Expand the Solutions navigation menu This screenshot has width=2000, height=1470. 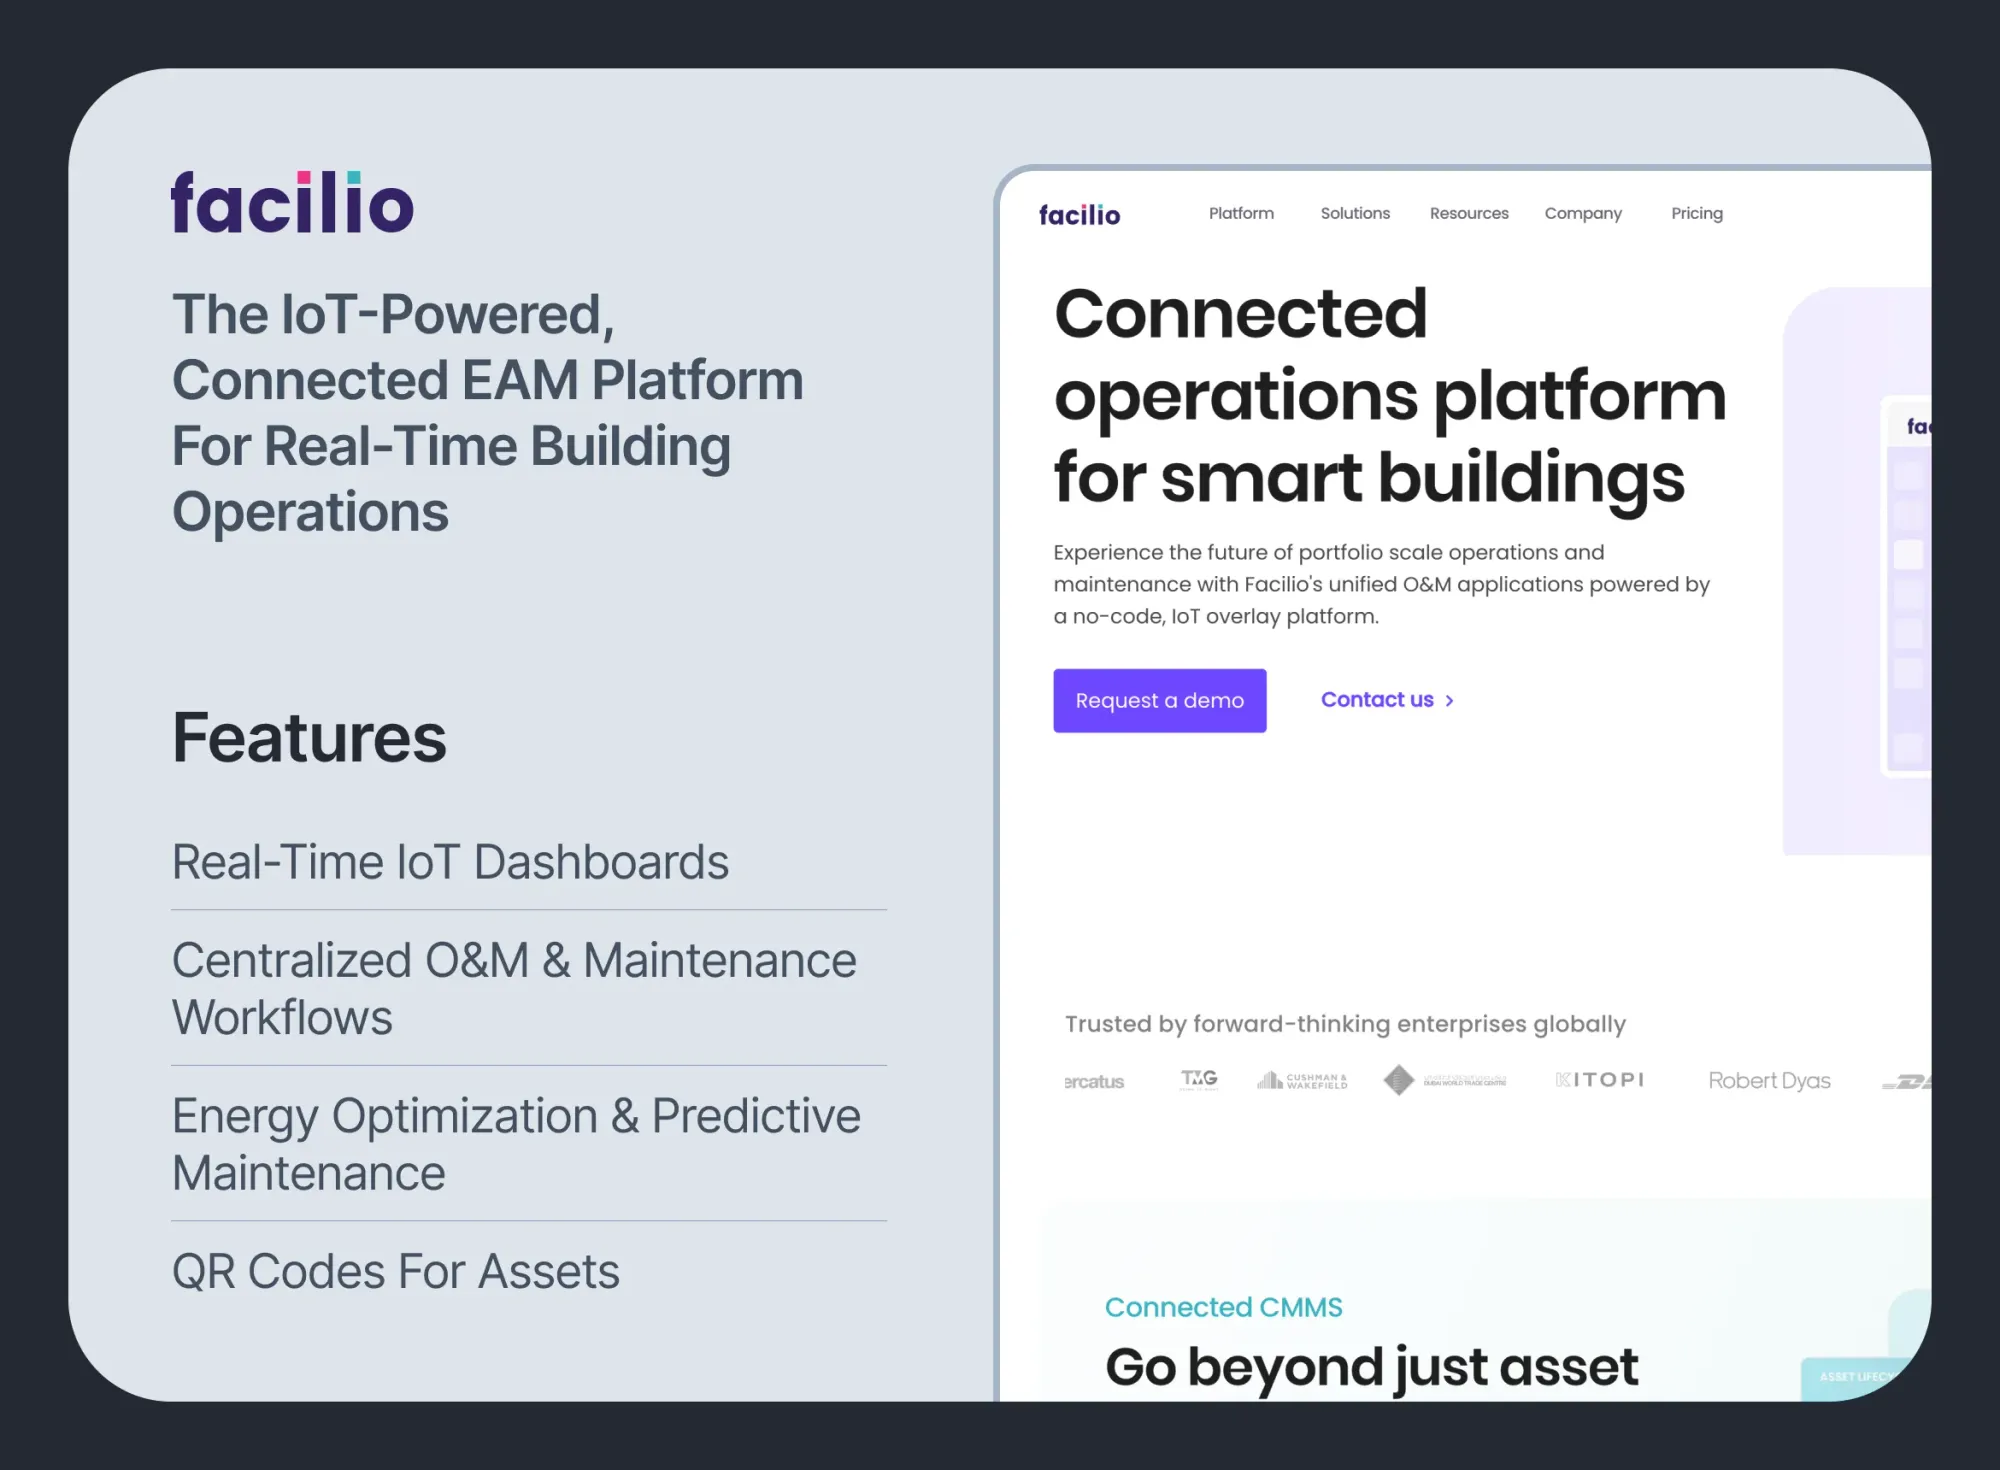[1355, 214]
